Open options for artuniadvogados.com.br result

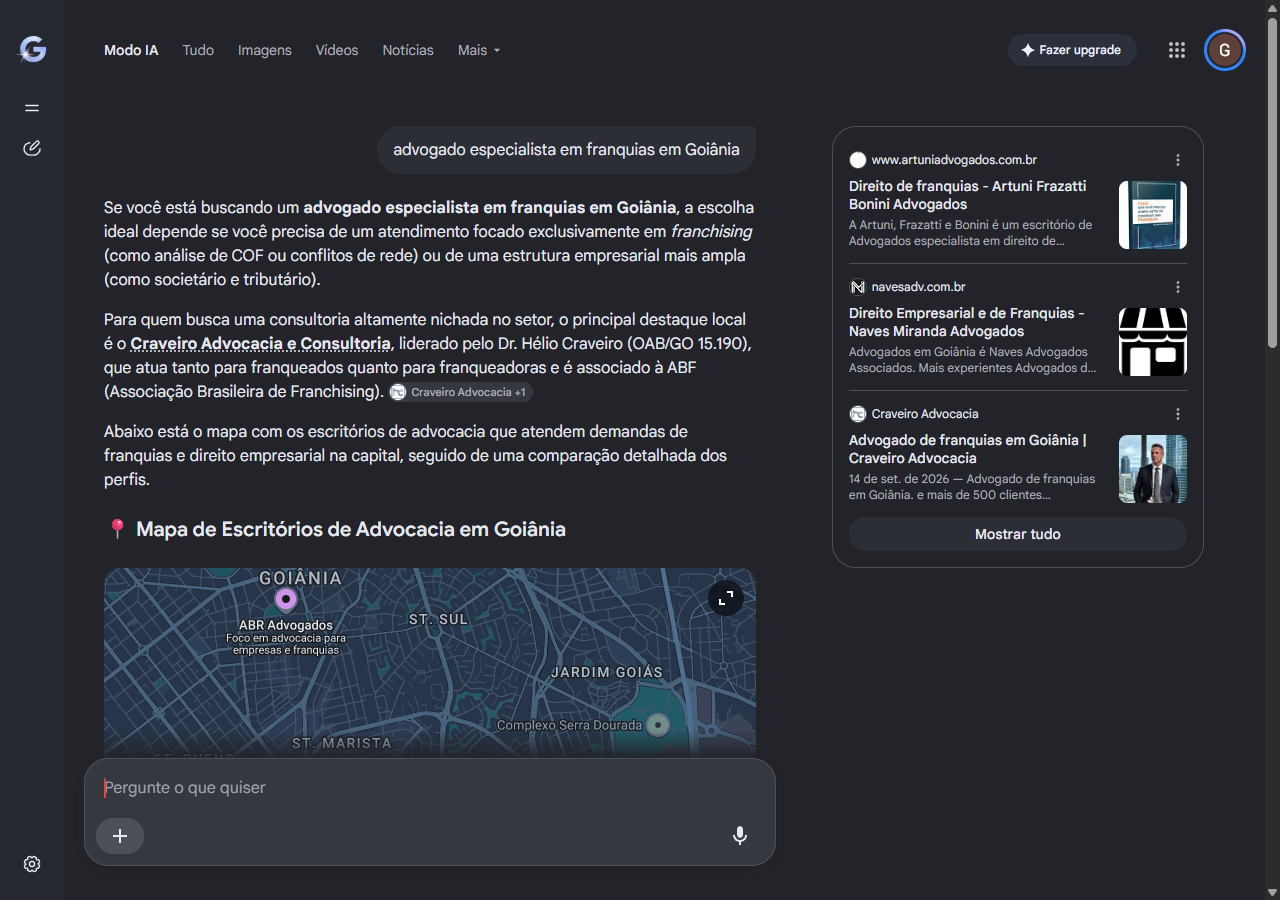pyautogui.click(x=1178, y=160)
